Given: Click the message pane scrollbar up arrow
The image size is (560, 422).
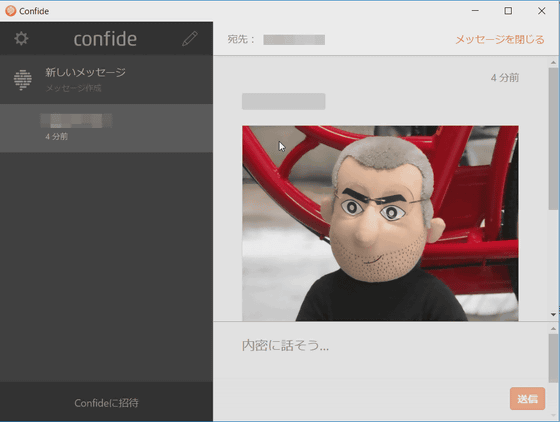Looking at the screenshot, I should [x=554, y=62].
